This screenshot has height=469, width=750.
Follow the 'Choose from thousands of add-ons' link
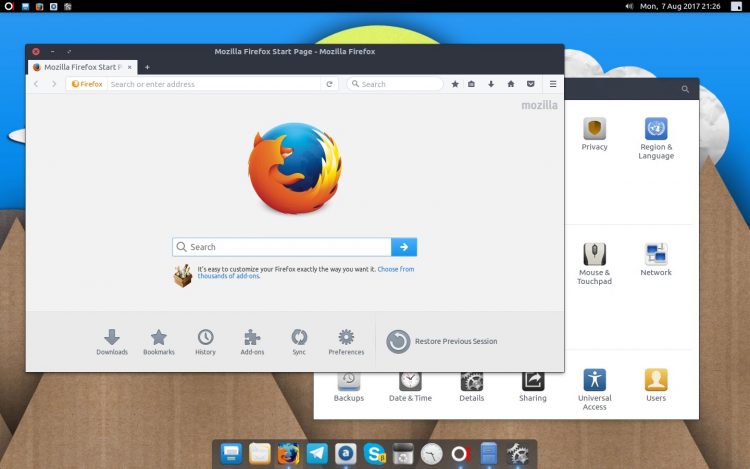(395, 269)
